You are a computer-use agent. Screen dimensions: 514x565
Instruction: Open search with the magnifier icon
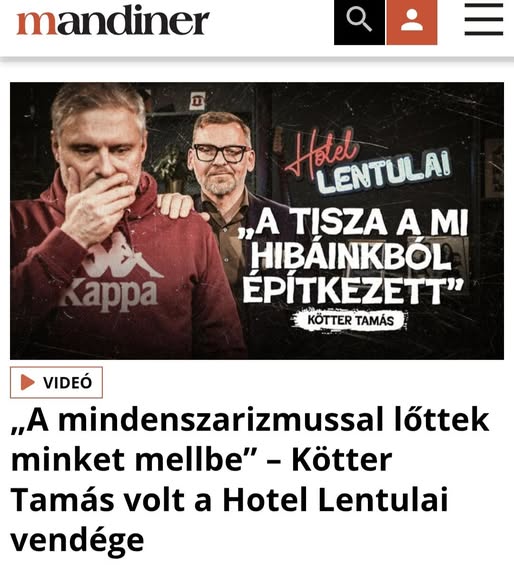tap(359, 22)
